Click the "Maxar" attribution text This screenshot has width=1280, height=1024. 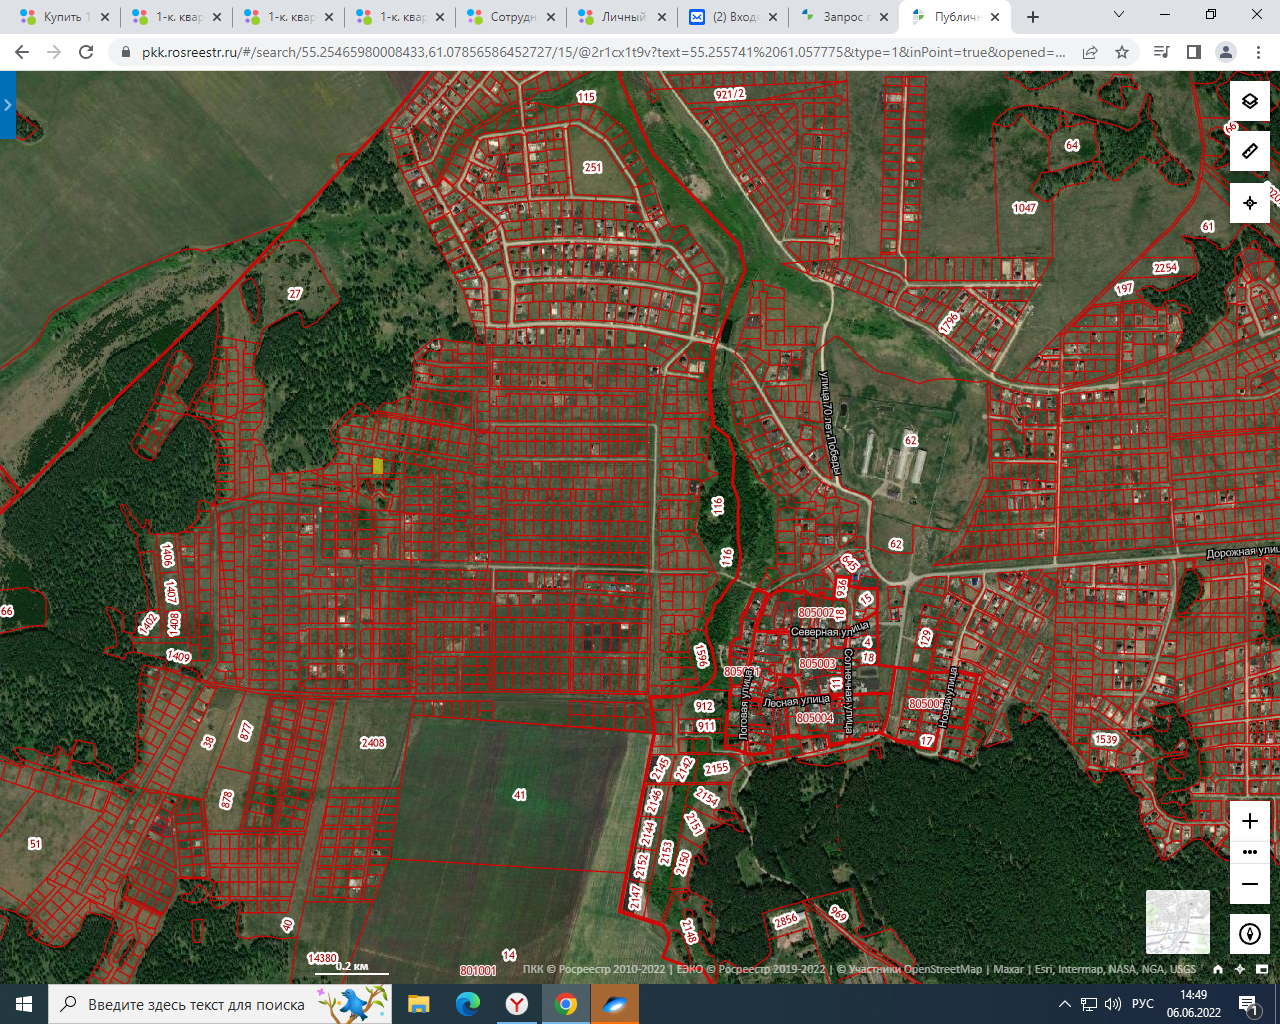coord(1008,969)
